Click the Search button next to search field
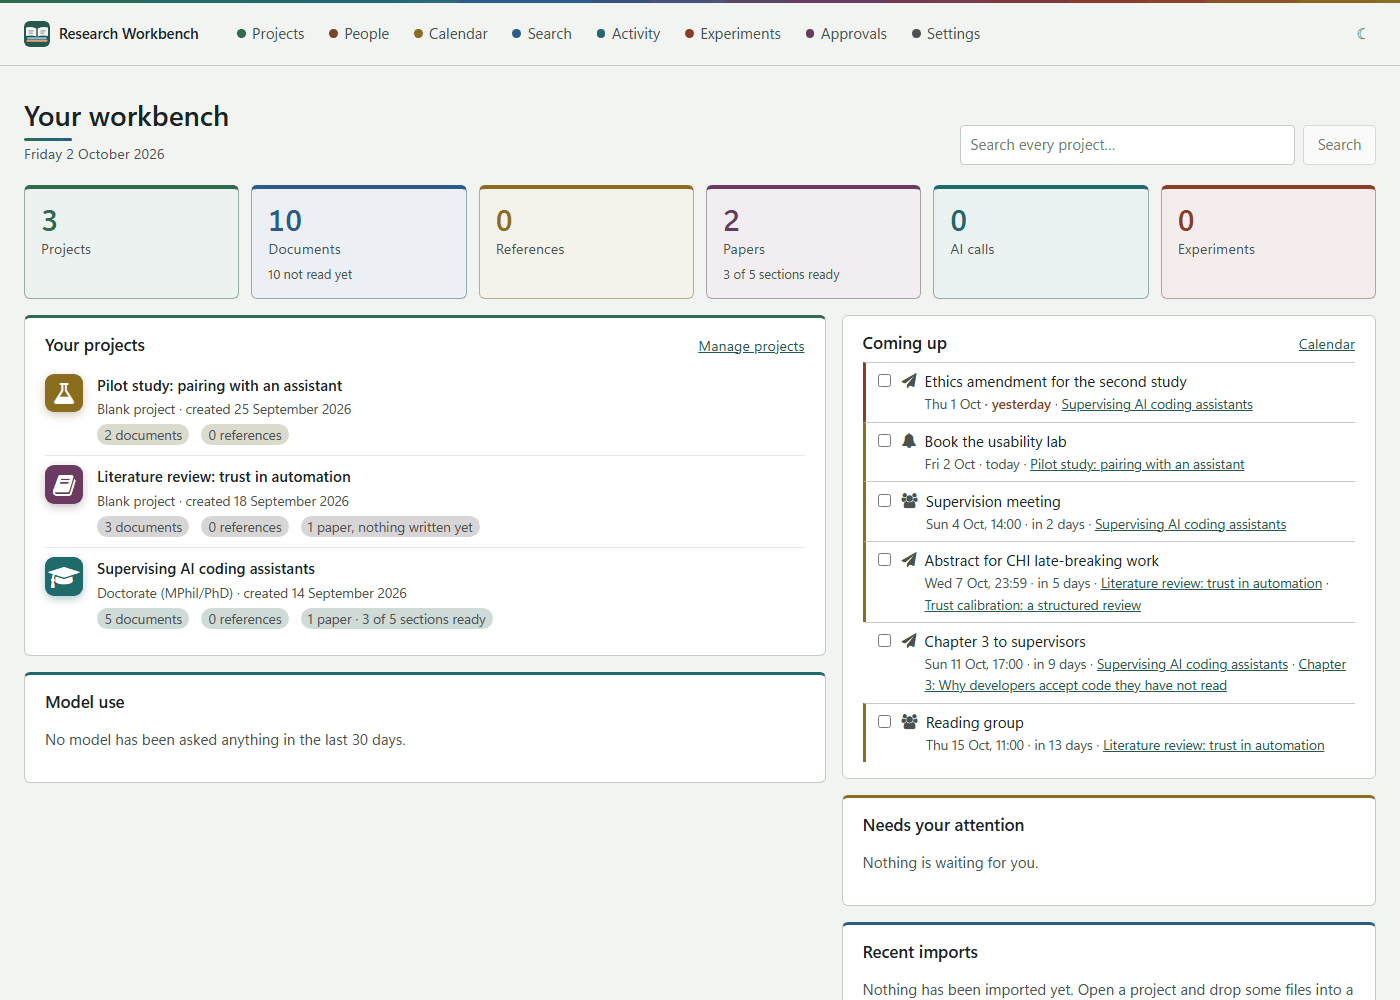1400x1000 pixels. tap(1339, 145)
